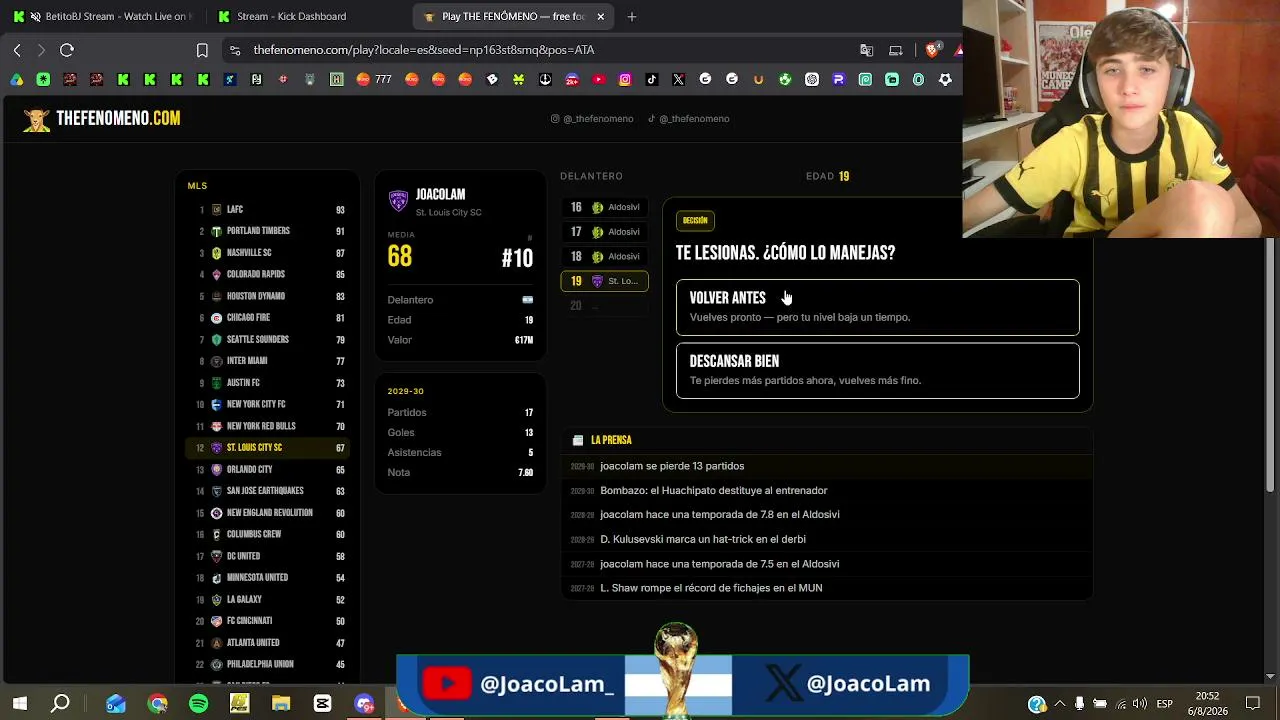The image size is (1280, 720).
Task: Click the translate page icon
Action: tap(867, 50)
